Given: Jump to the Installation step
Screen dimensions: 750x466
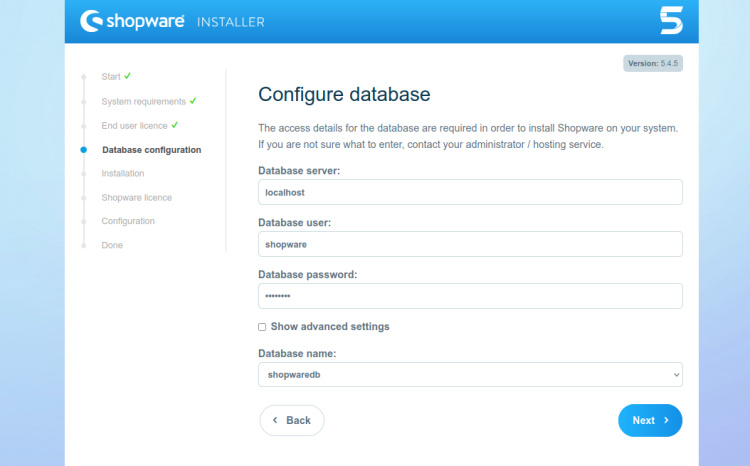Looking at the screenshot, I should click(x=123, y=173).
